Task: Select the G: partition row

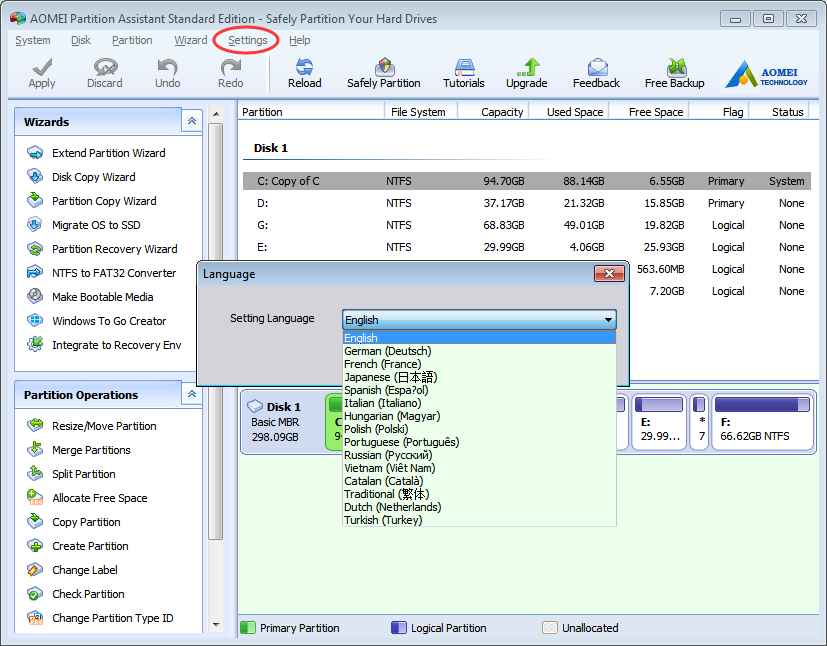Action: pyautogui.click(x=526, y=225)
